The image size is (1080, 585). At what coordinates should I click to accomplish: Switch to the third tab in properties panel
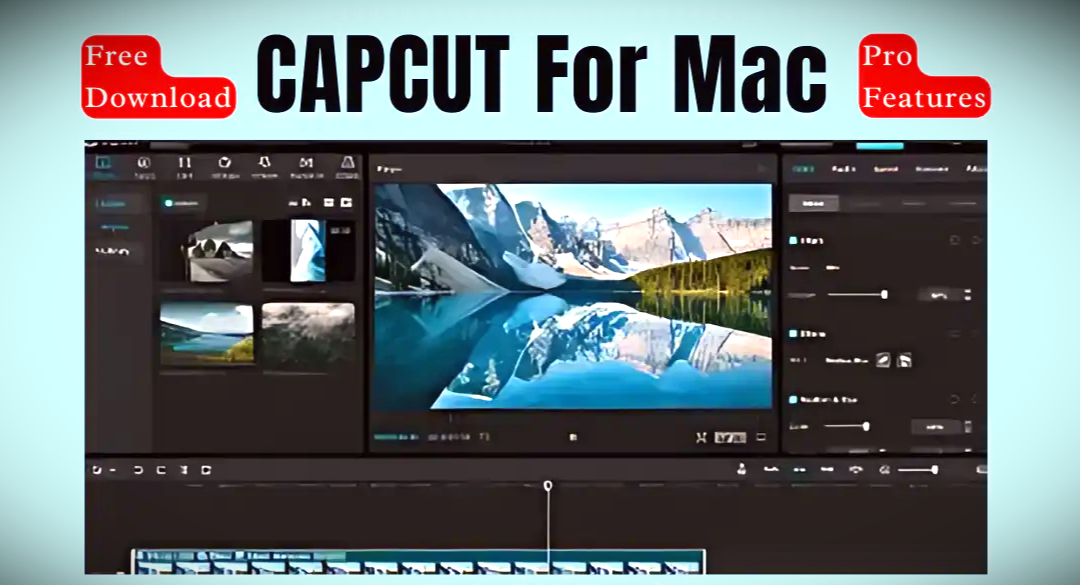click(x=886, y=169)
